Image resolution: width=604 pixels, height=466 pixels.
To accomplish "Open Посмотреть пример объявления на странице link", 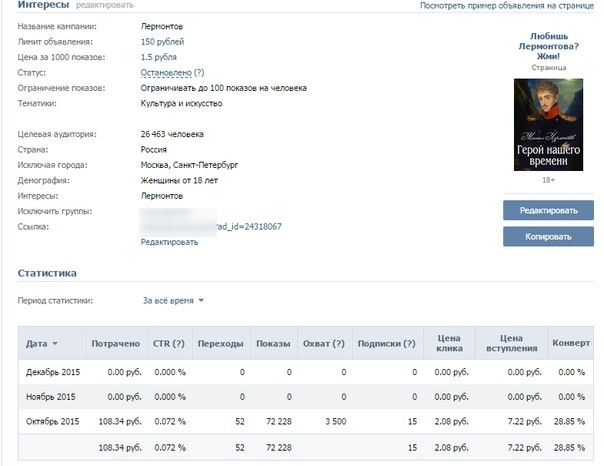I will pyautogui.click(x=506, y=6).
